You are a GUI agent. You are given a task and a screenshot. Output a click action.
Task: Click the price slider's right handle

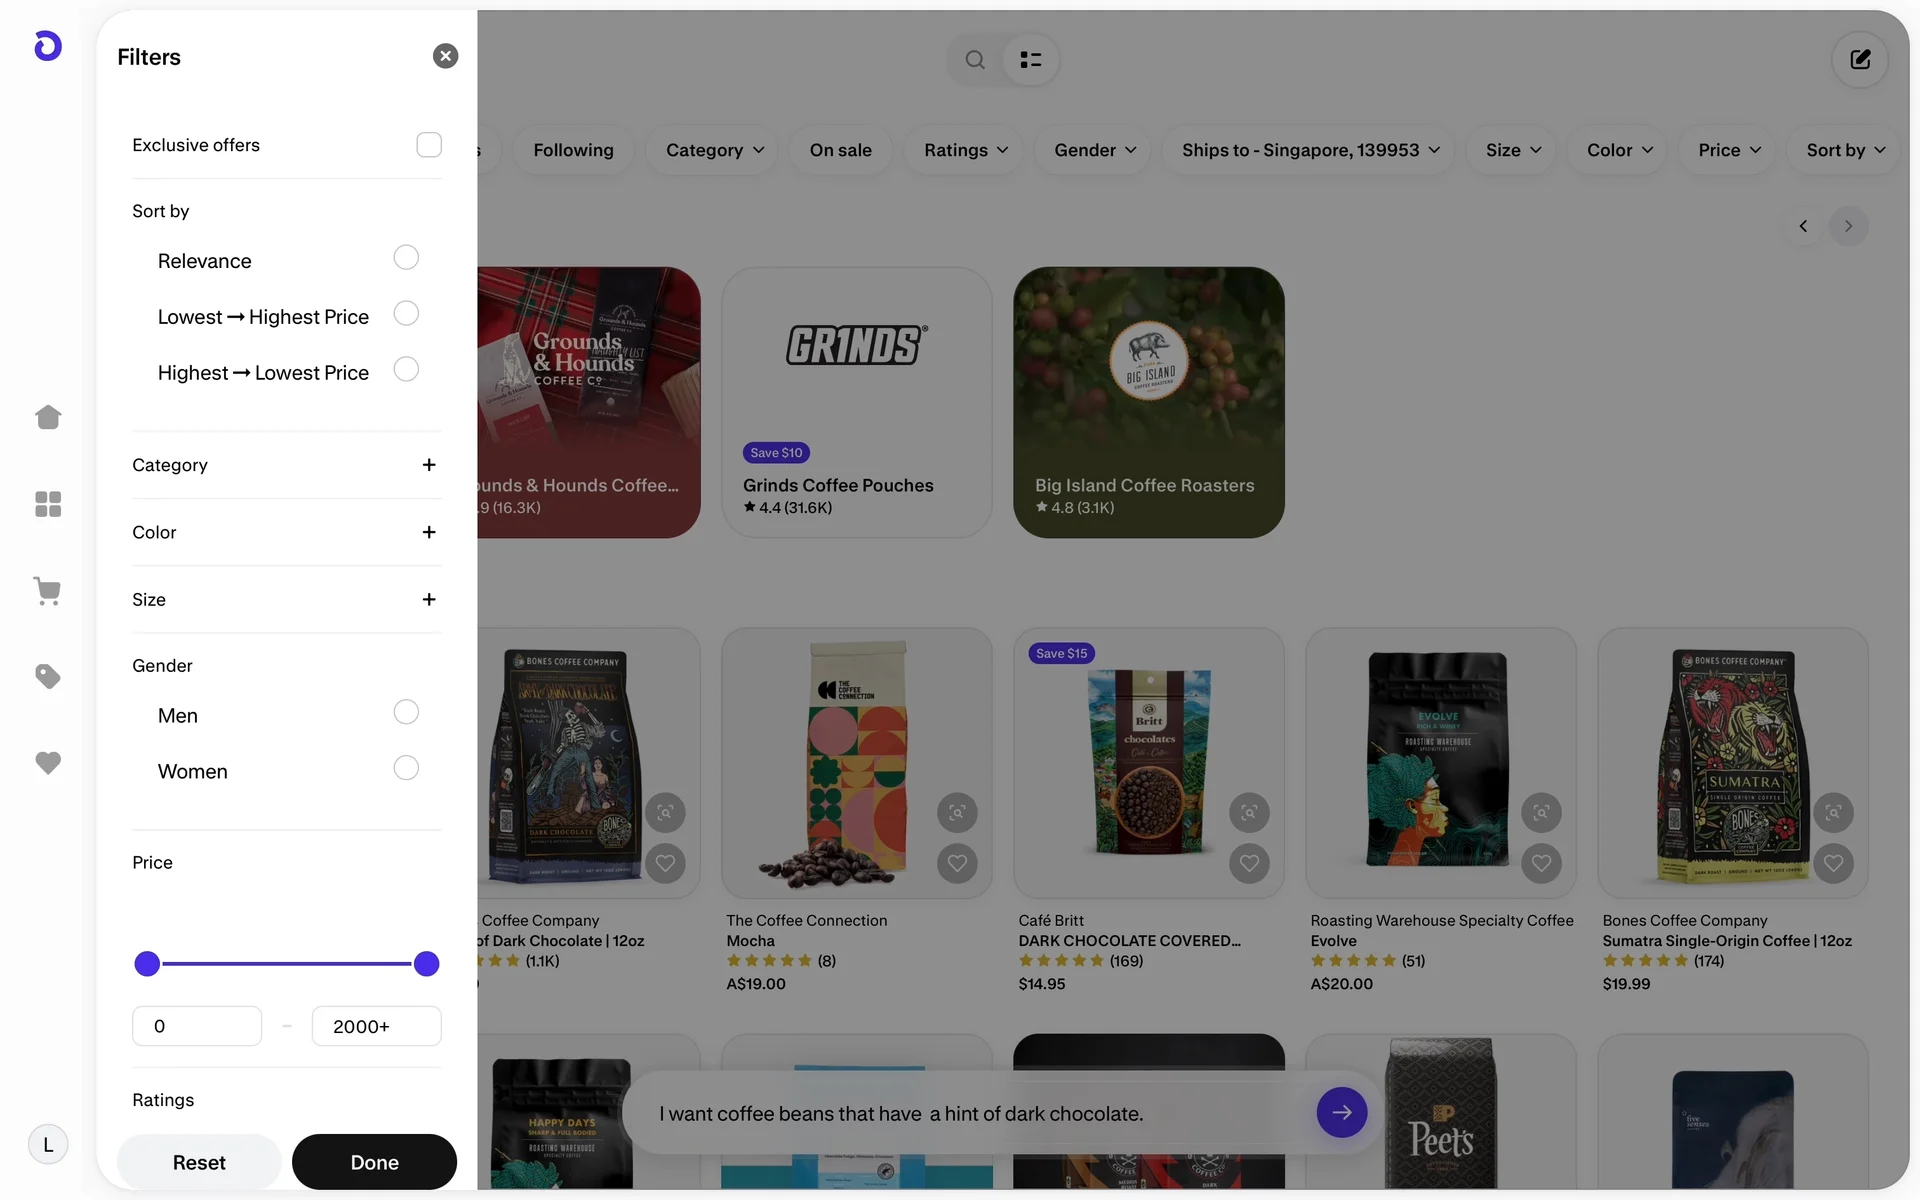pos(427,964)
